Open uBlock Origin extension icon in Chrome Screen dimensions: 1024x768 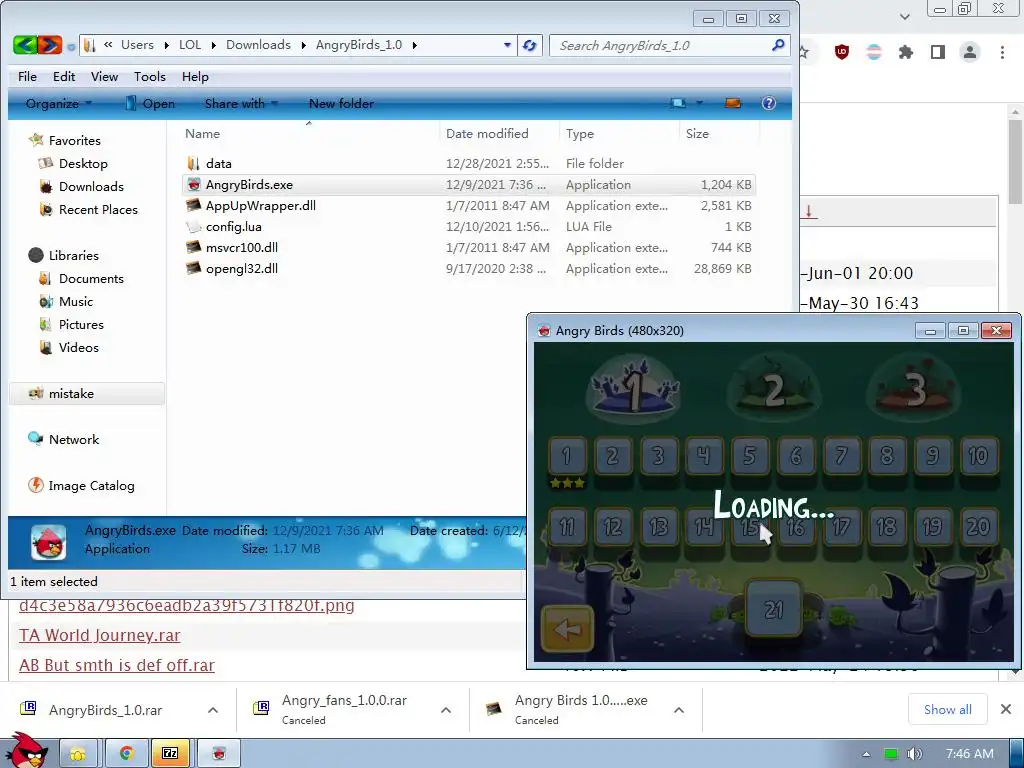(842, 52)
